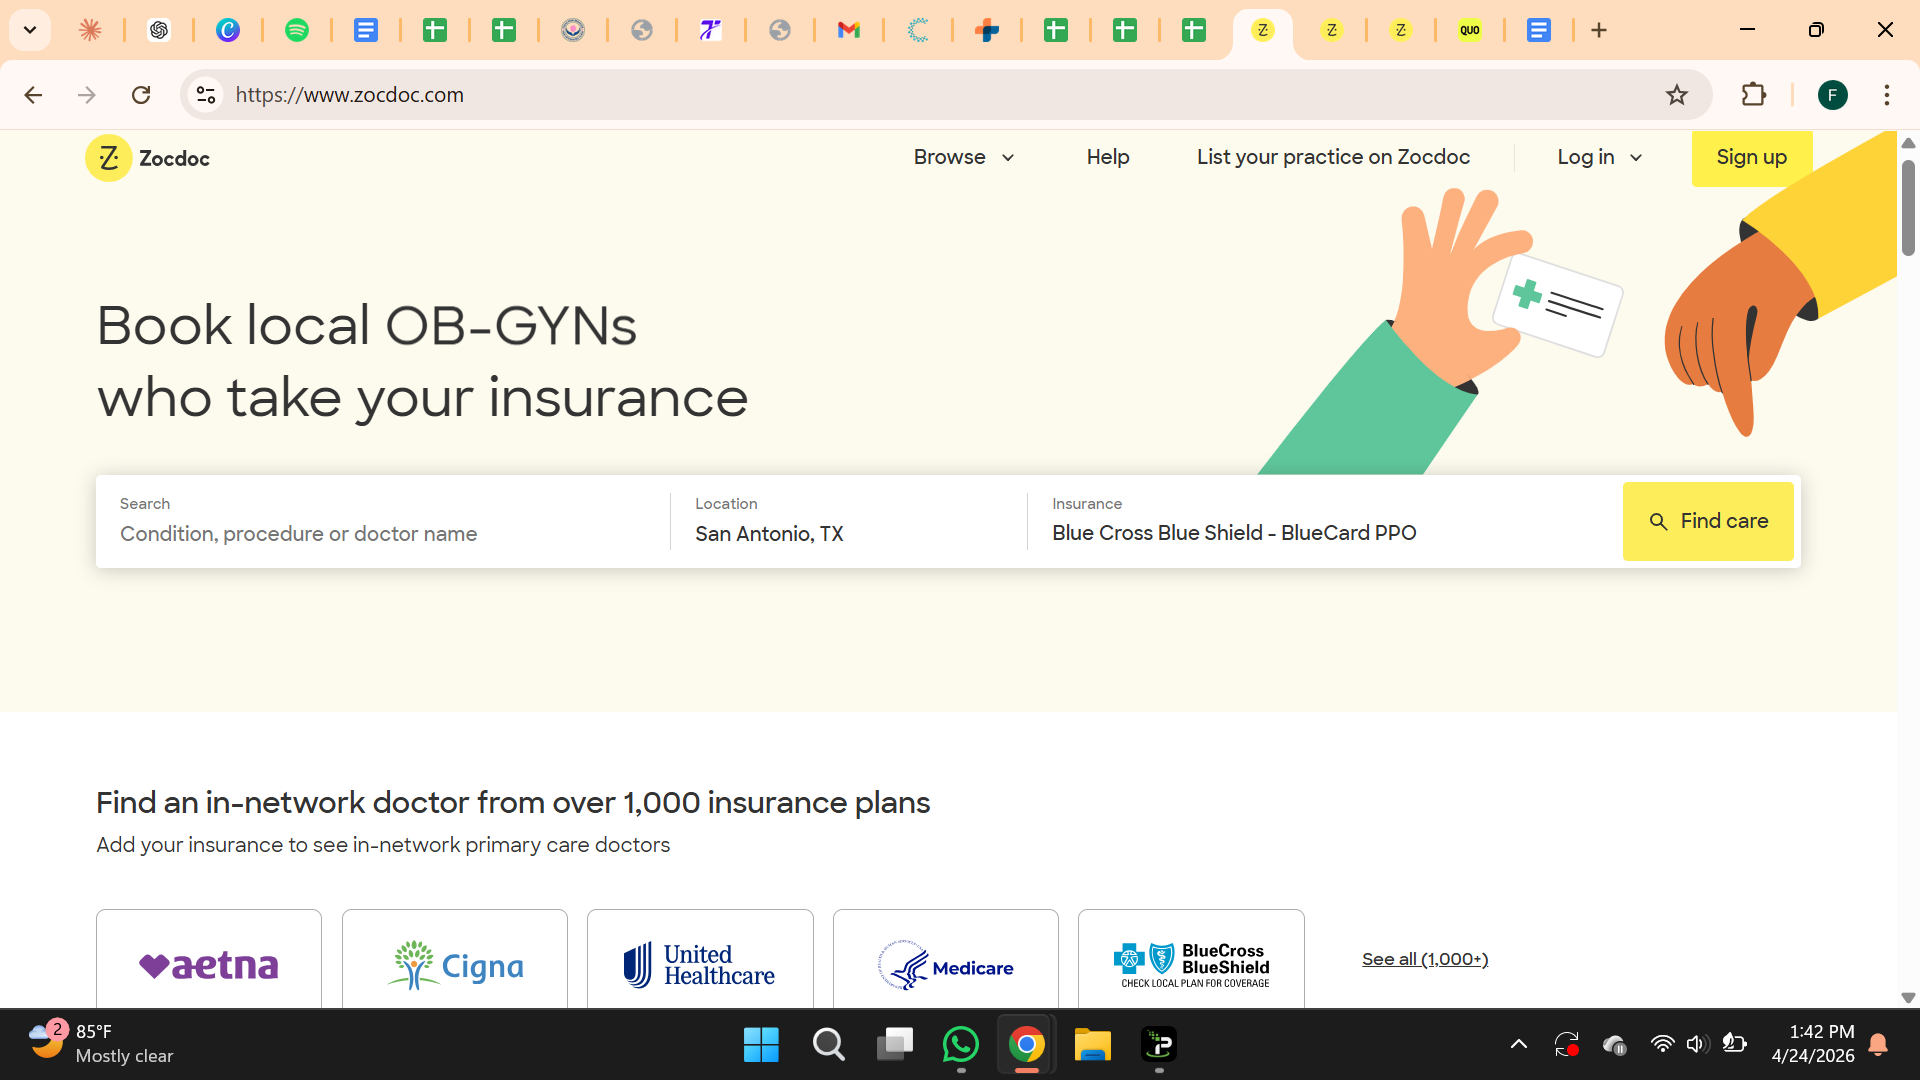Switch to the Gmail browser tab

click(849, 30)
